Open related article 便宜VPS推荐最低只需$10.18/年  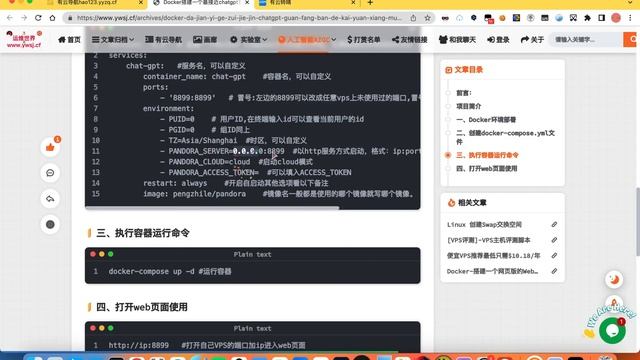[x=493, y=256]
